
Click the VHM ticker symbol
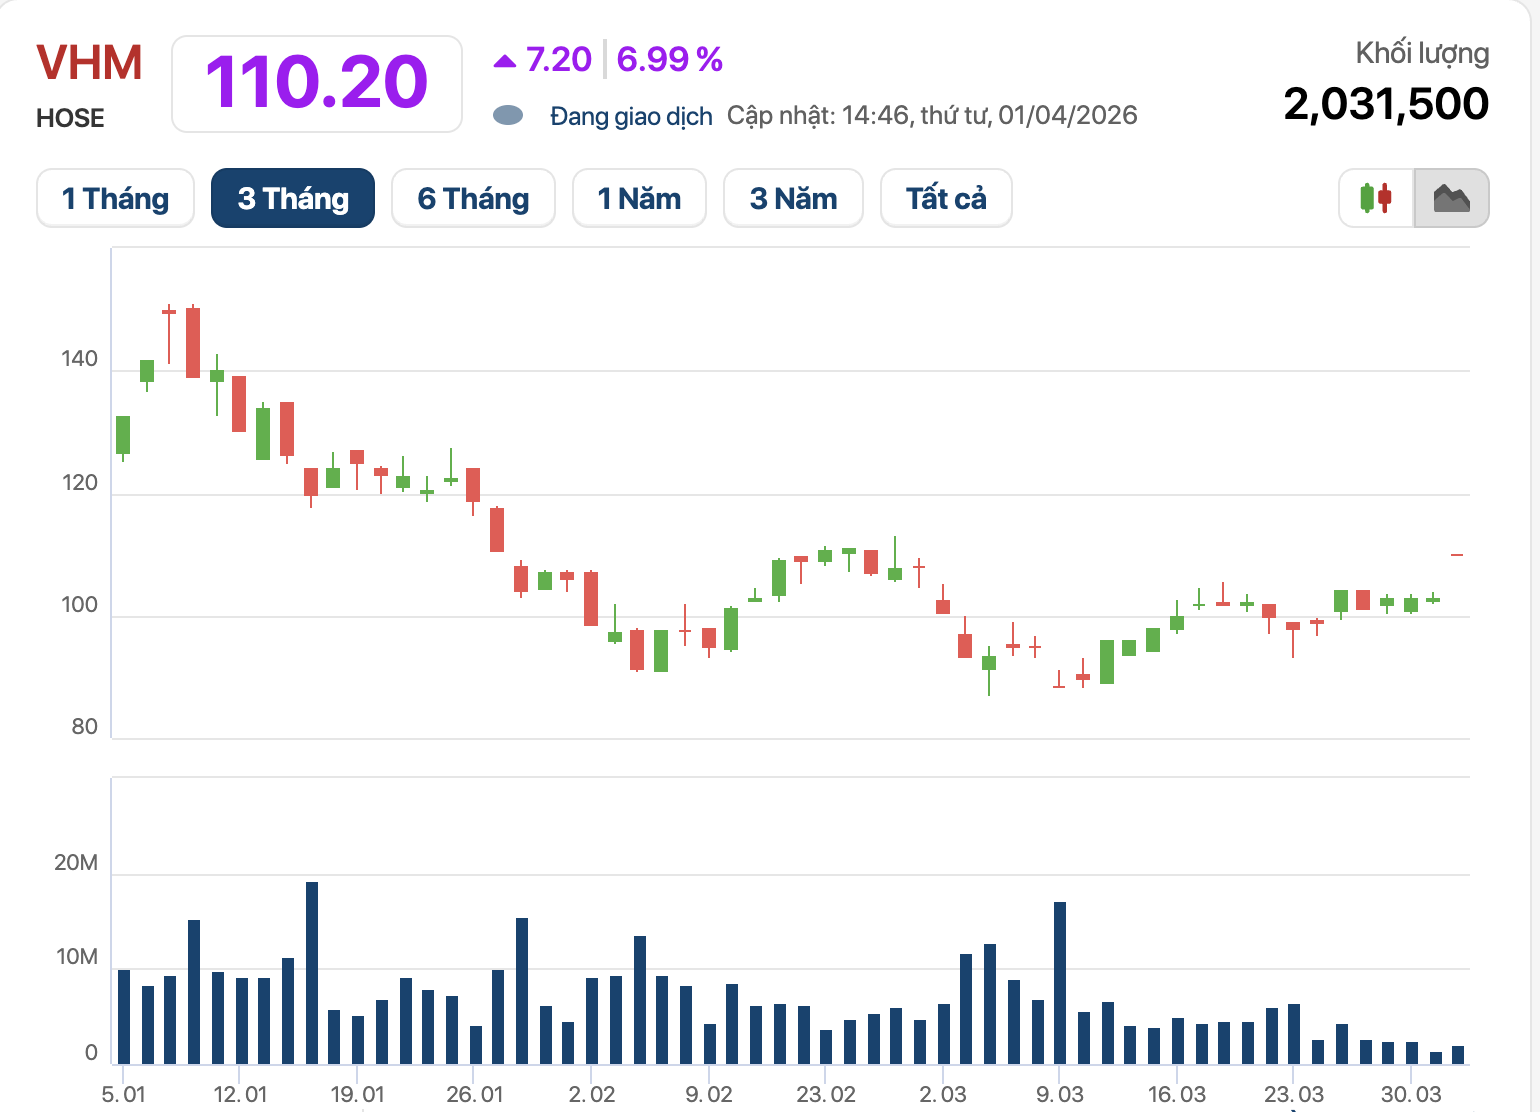coord(90,63)
